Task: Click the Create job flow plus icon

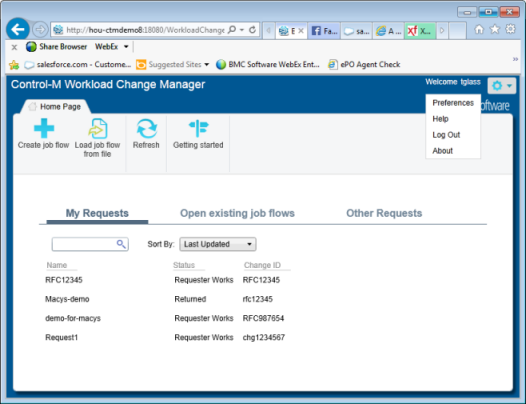Action: [x=44, y=128]
